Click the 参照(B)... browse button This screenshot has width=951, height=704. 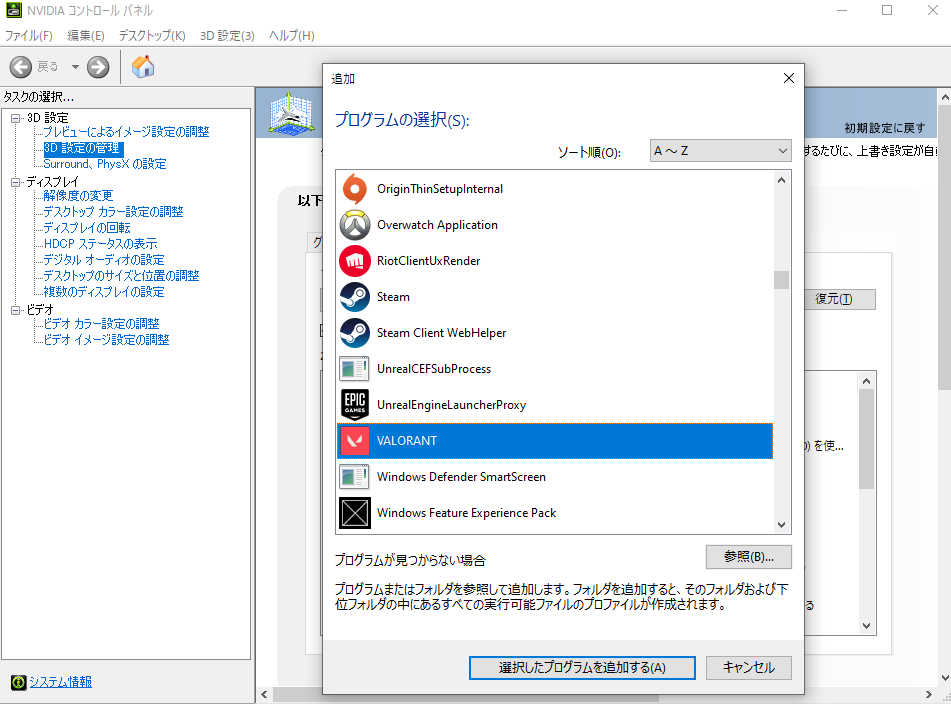pos(749,557)
